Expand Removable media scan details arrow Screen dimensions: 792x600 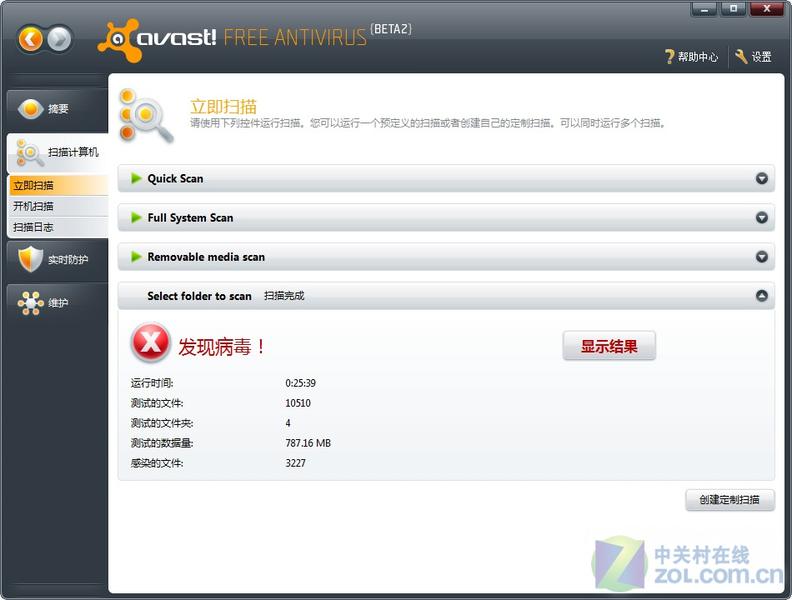[x=762, y=257]
